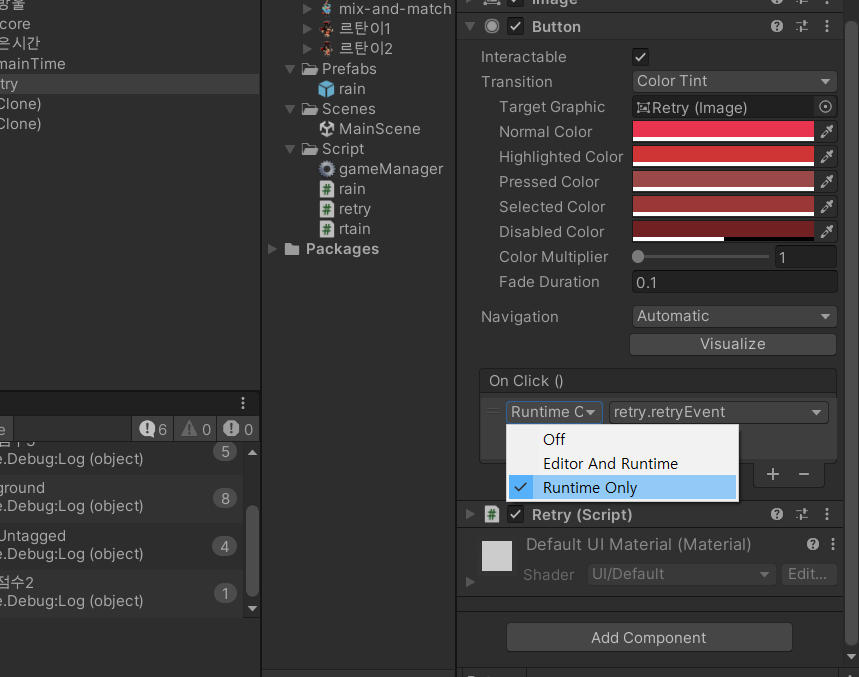Open the console panel three-dot menu
Screen dimensions: 859x677
pyautogui.click(x=243, y=403)
